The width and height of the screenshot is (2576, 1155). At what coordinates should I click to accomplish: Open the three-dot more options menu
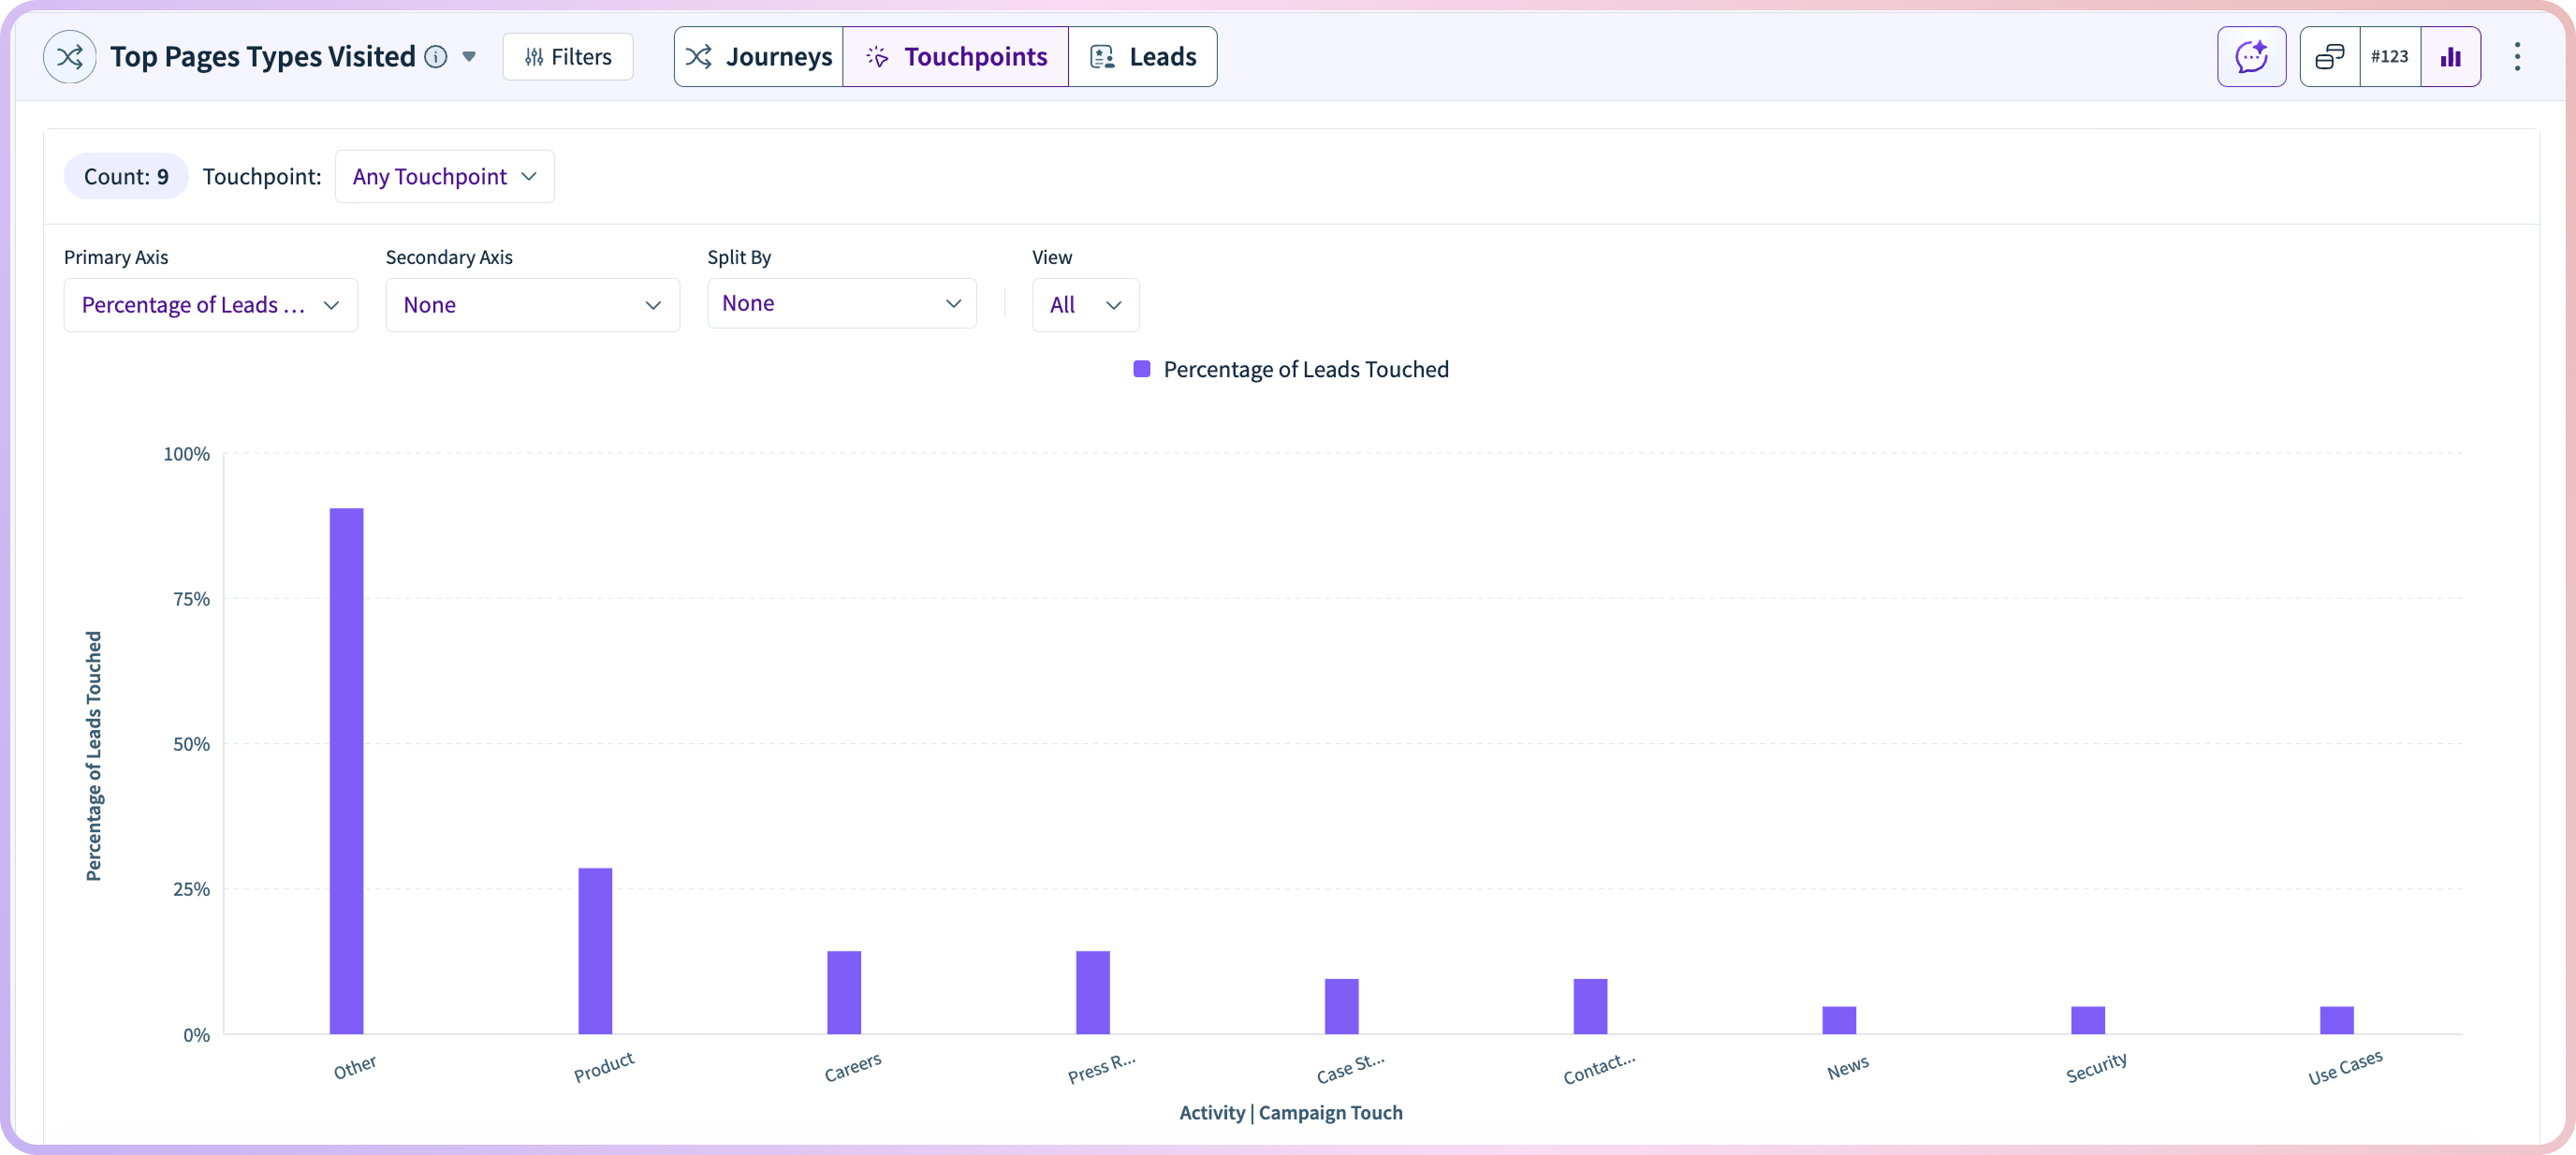tap(2517, 57)
